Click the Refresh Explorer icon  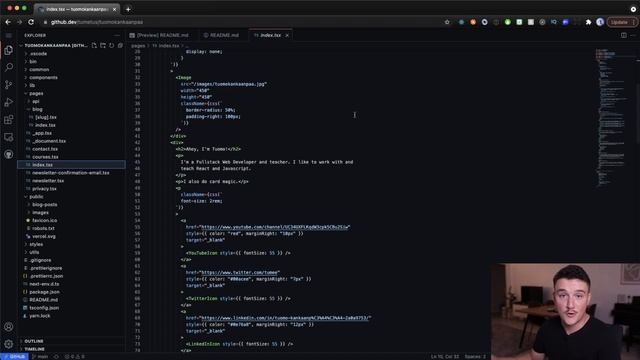pyautogui.click(x=111, y=45)
